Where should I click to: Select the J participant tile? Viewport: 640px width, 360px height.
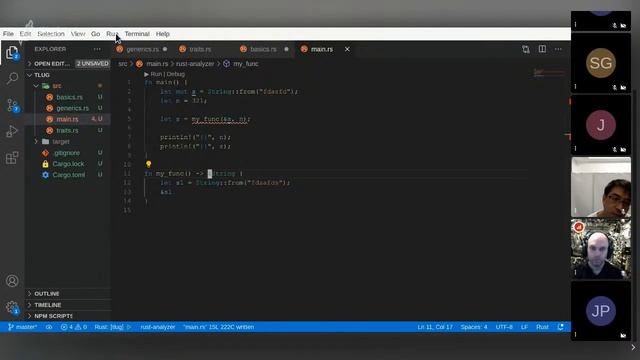(x=601, y=125)
